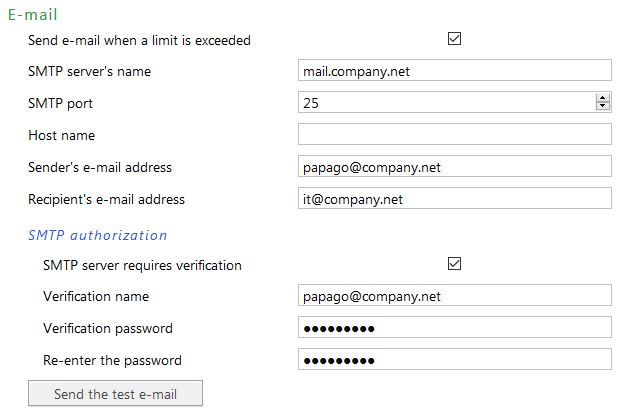Click the SMTP authorization subheading

(x=98, y=235)
